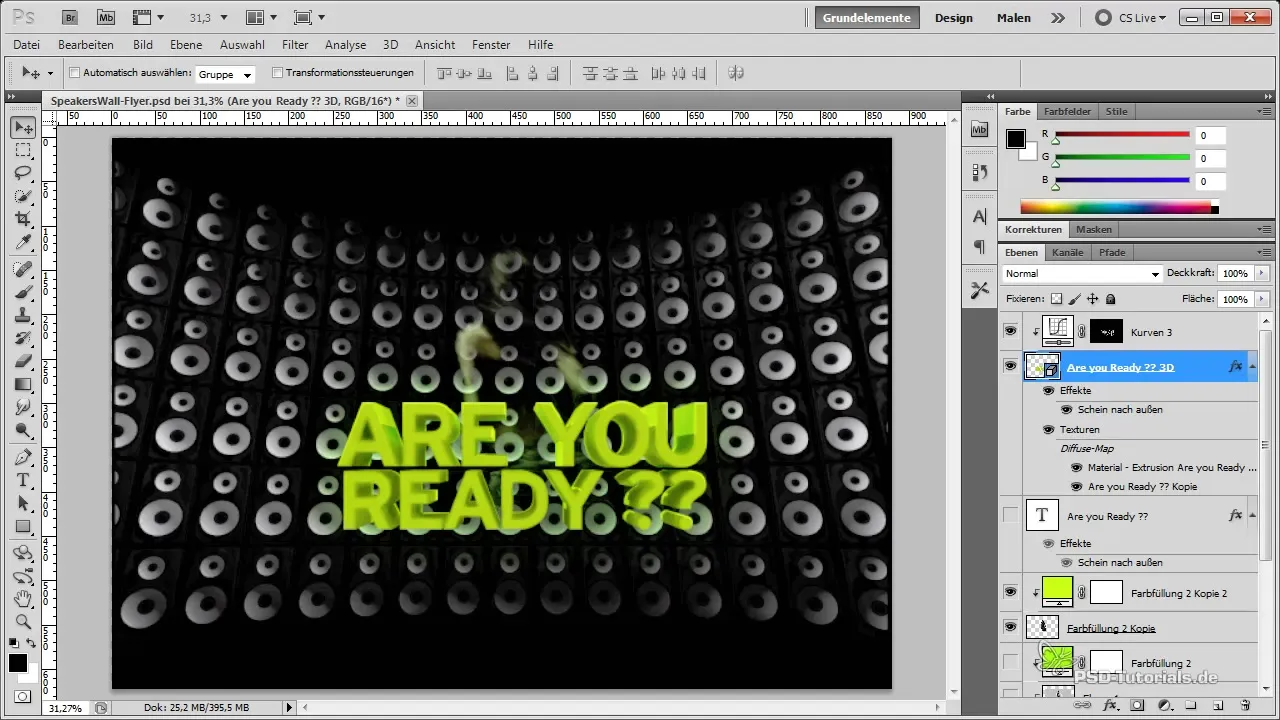Select the Quick Selection tool
Viewport: 1280px width, 720px height.
[x=23, y=196]
